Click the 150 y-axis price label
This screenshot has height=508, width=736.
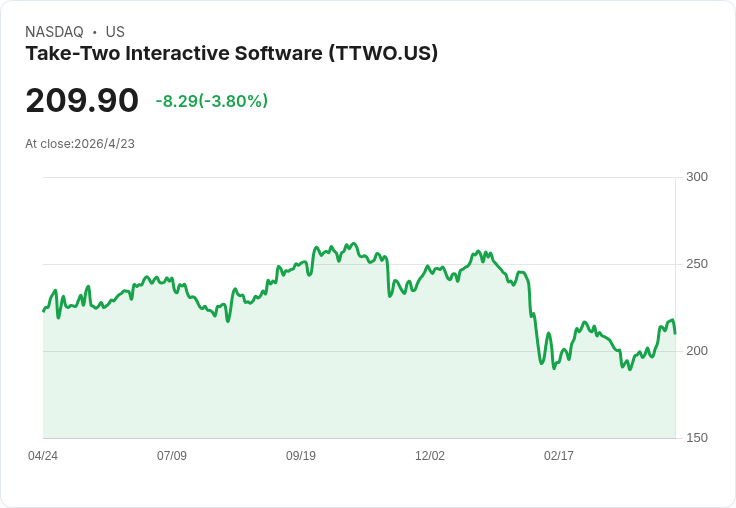(x=697, y=438)
